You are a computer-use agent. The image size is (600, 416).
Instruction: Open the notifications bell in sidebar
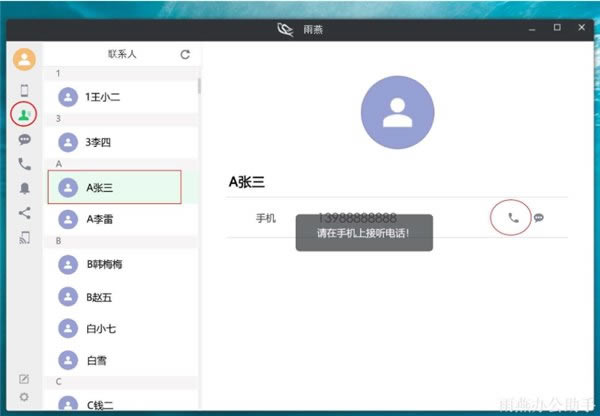(x=24, y=188)
